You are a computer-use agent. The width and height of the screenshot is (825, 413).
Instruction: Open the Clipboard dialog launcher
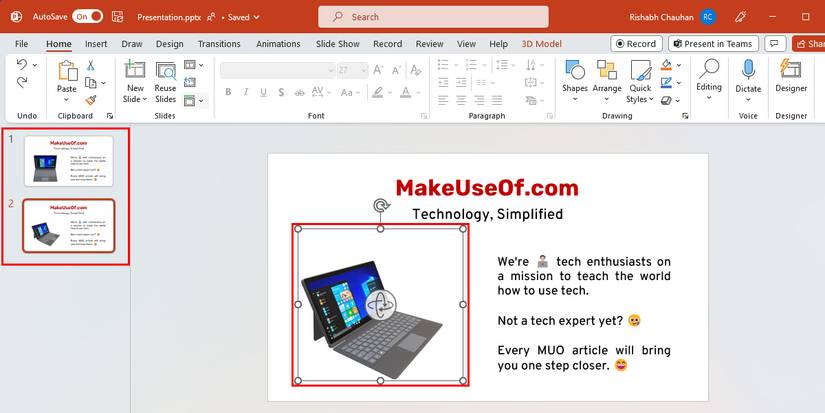[x=109, y=116]
